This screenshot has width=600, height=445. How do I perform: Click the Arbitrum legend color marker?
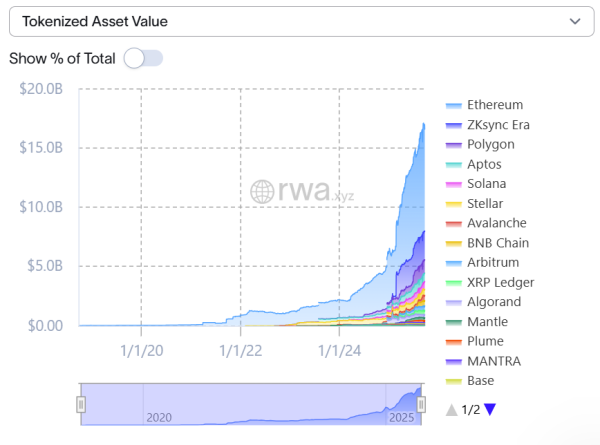pyautogui.click(x=453, y=263)
